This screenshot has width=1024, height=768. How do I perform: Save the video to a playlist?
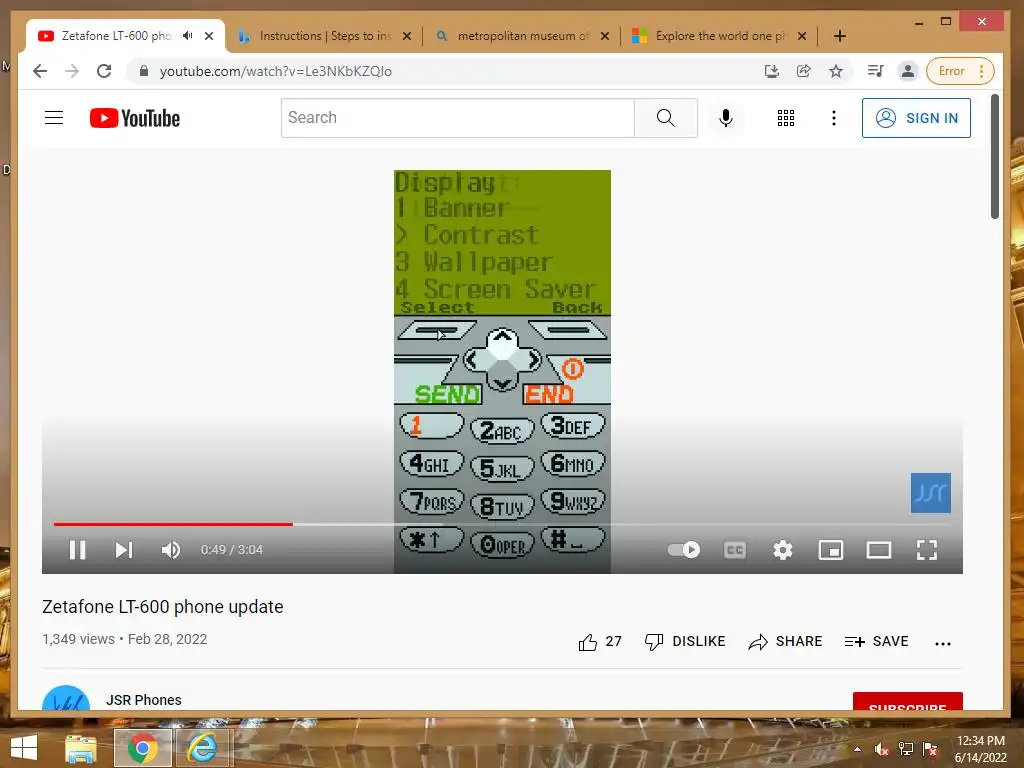[x=876, y=642]
